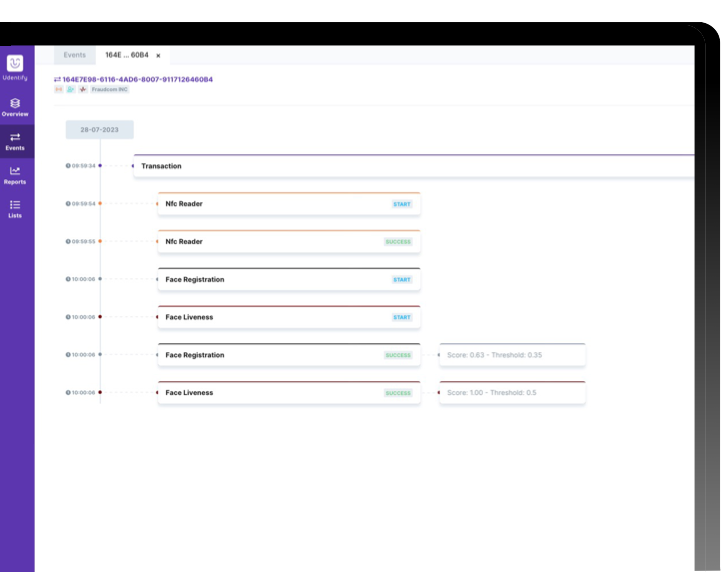The width and height of the screenshot is (724, 572).
Task: Click the Udentify logo icon
Action: point(15,64)
